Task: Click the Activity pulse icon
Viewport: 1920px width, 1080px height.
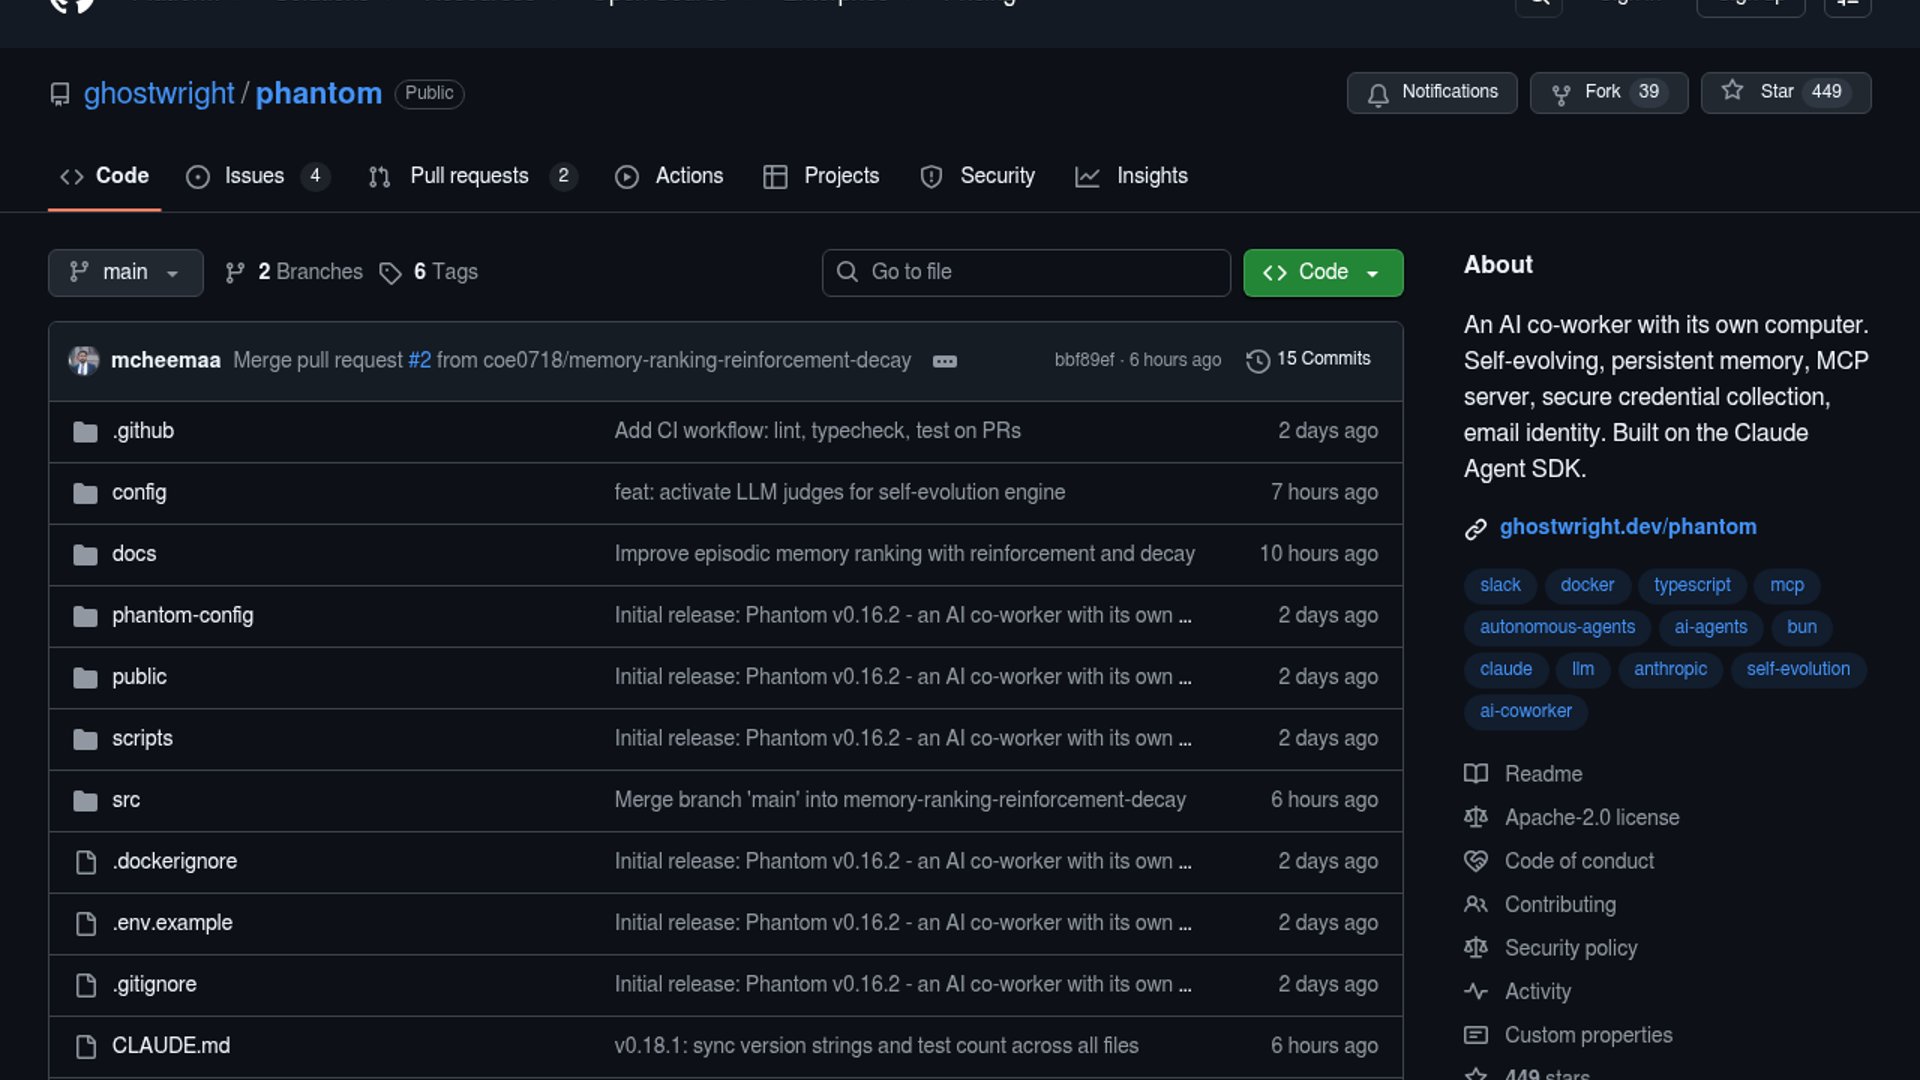Action: (1476, 992)
